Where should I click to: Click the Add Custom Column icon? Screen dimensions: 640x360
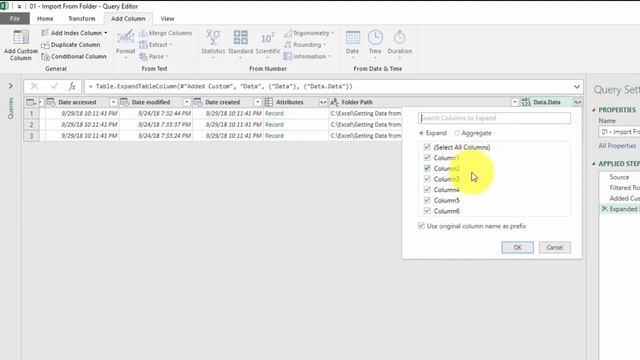click(x=21, y=38)
